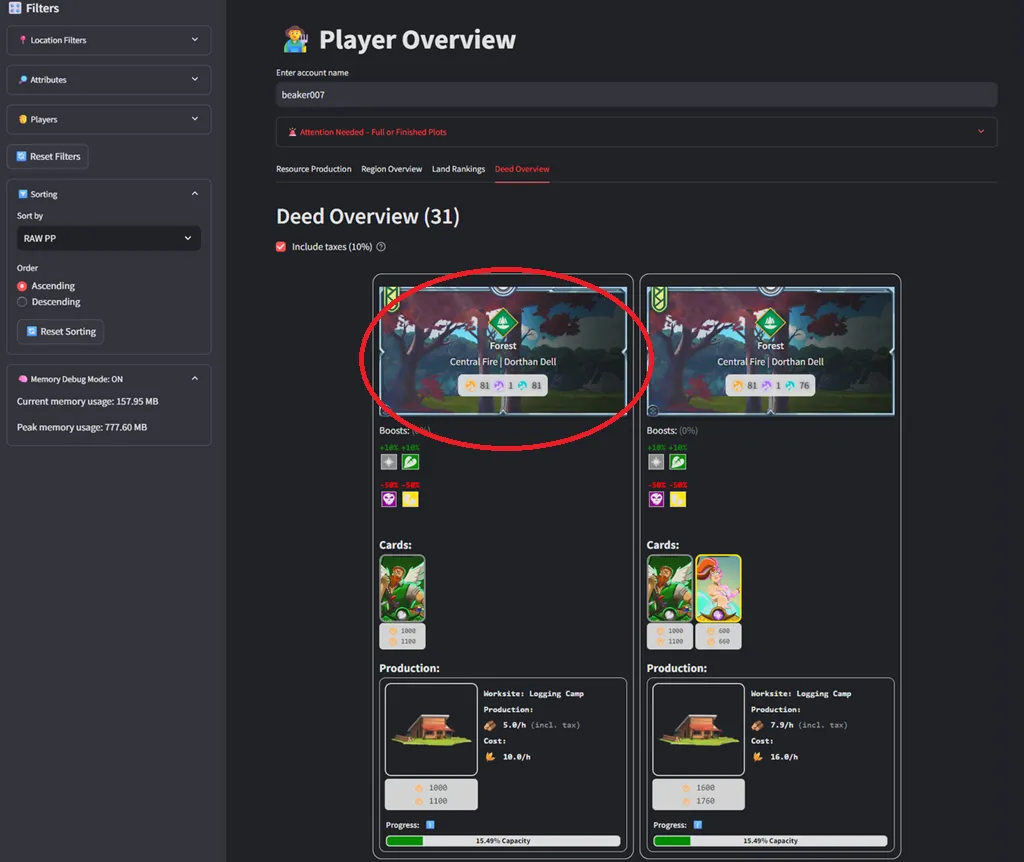Click the first deed's green leaf boost icon
This screenshot has height=862, width=1024.
coord(410,462)
